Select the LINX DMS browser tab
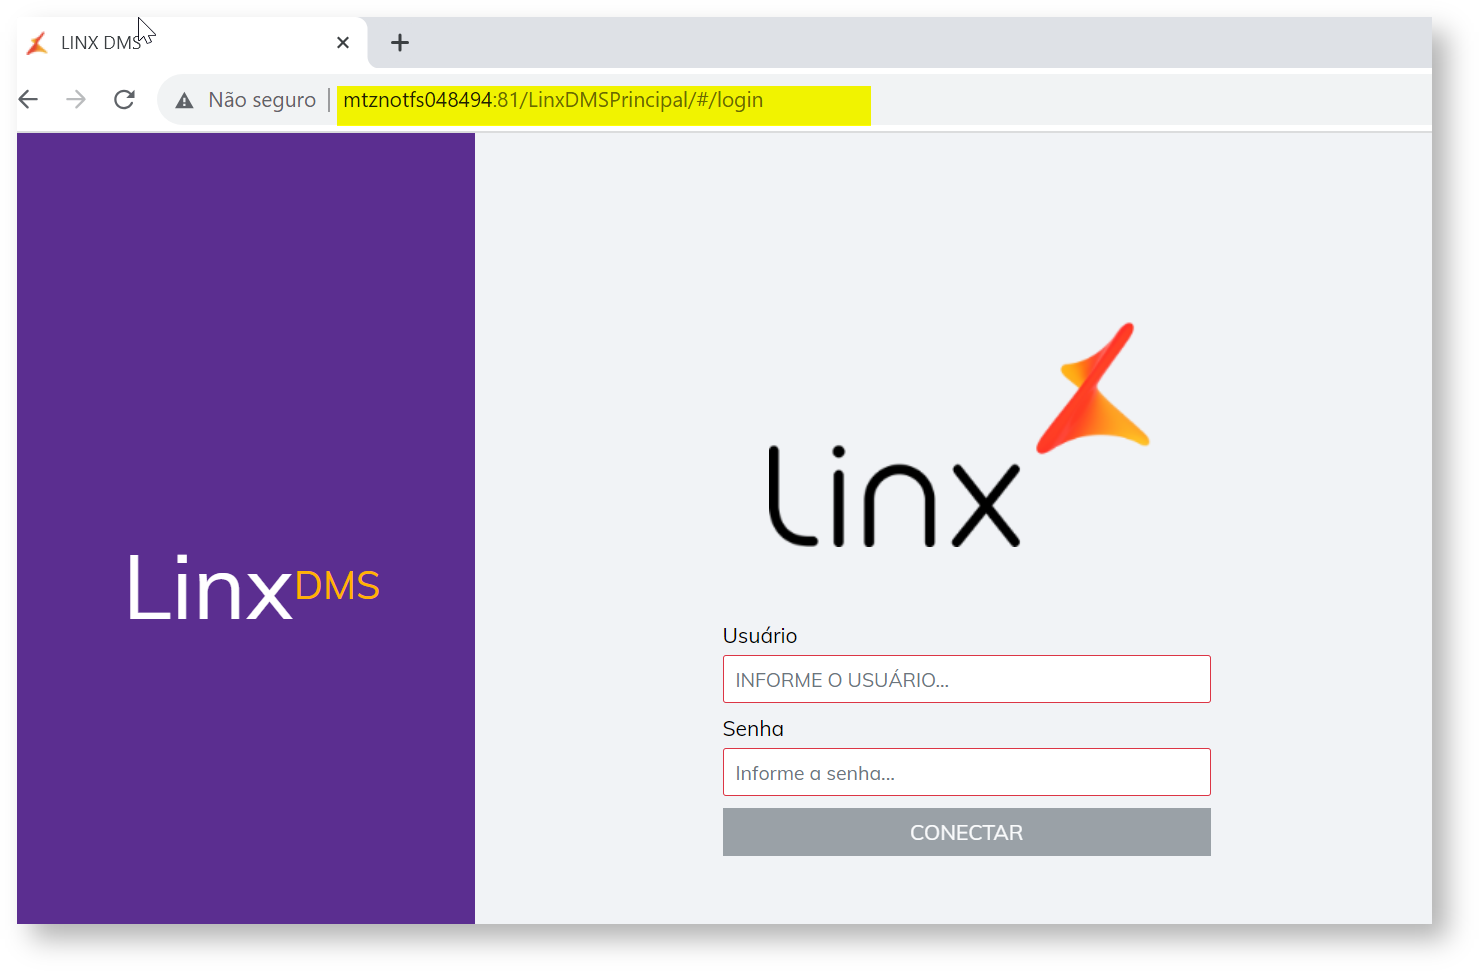Image resolution: width=1480 pixels, height=972 pixels. coord(192,42)
